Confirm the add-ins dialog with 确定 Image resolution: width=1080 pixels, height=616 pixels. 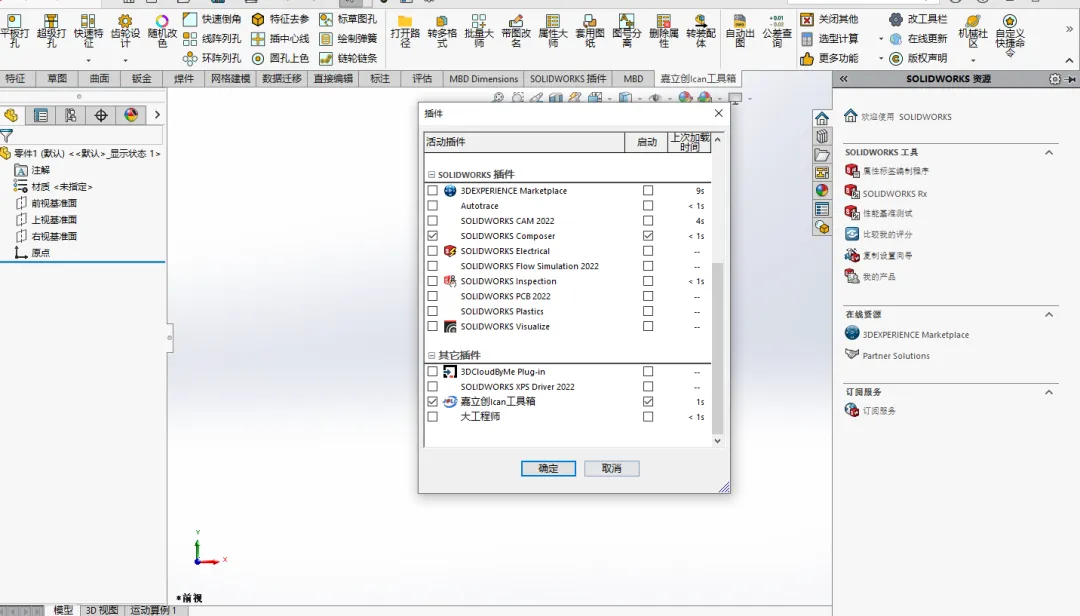tap(548, 469)
